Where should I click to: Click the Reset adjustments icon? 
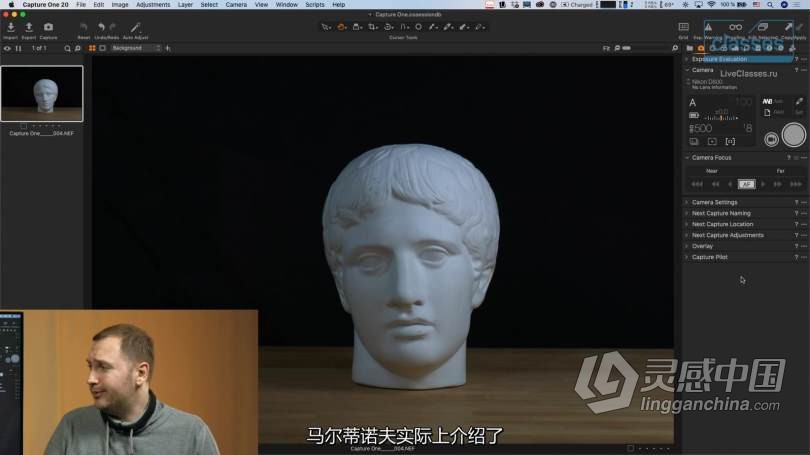tap(83, 27)
